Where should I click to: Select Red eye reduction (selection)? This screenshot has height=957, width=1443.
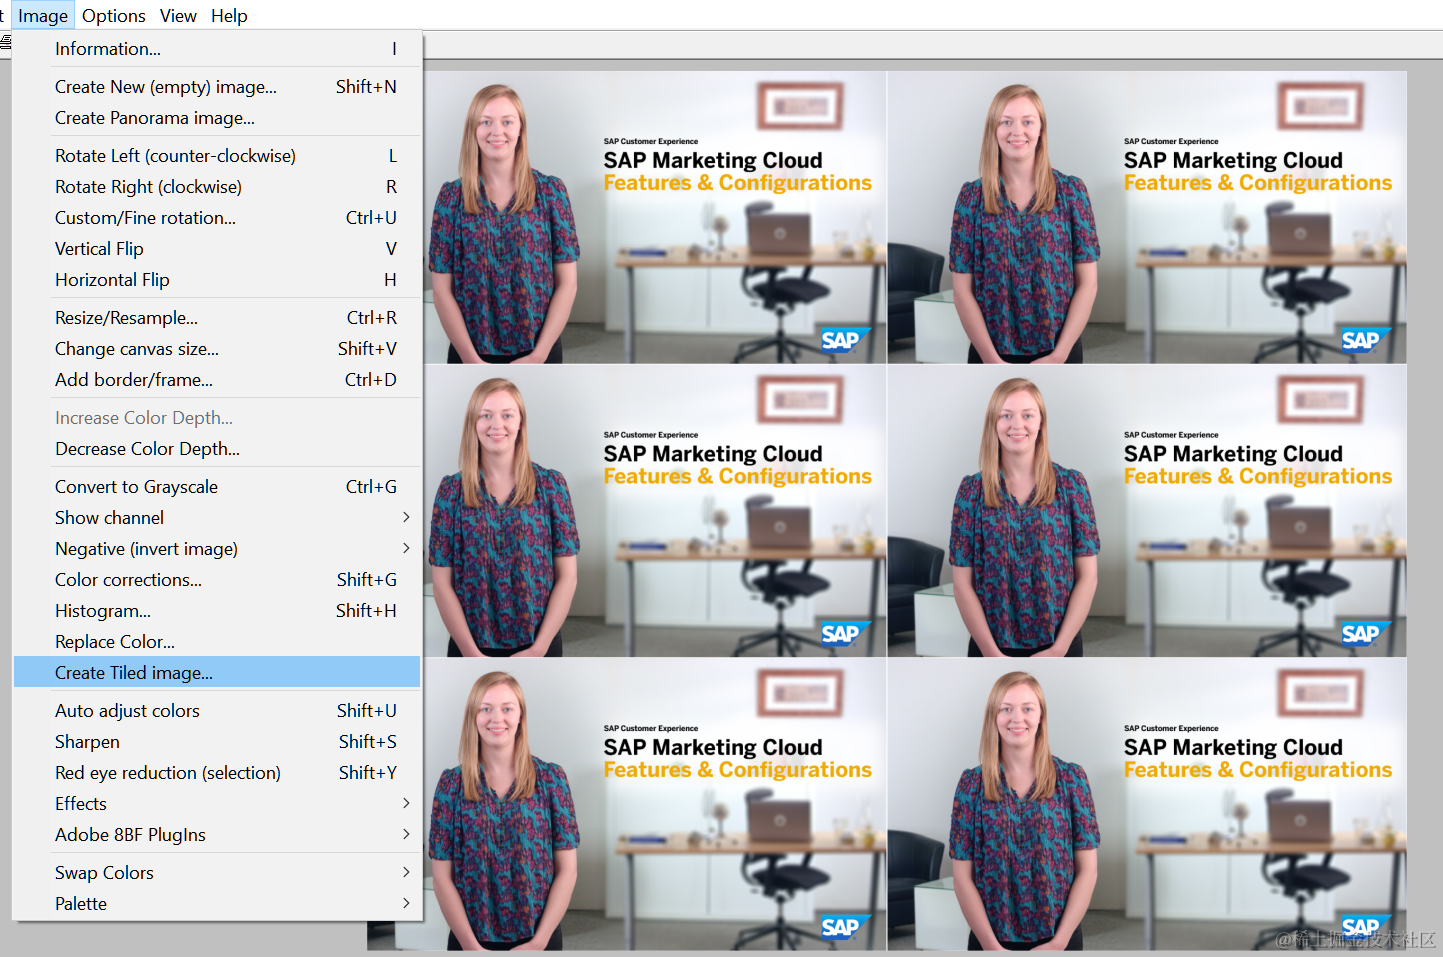tap(217, 773)
